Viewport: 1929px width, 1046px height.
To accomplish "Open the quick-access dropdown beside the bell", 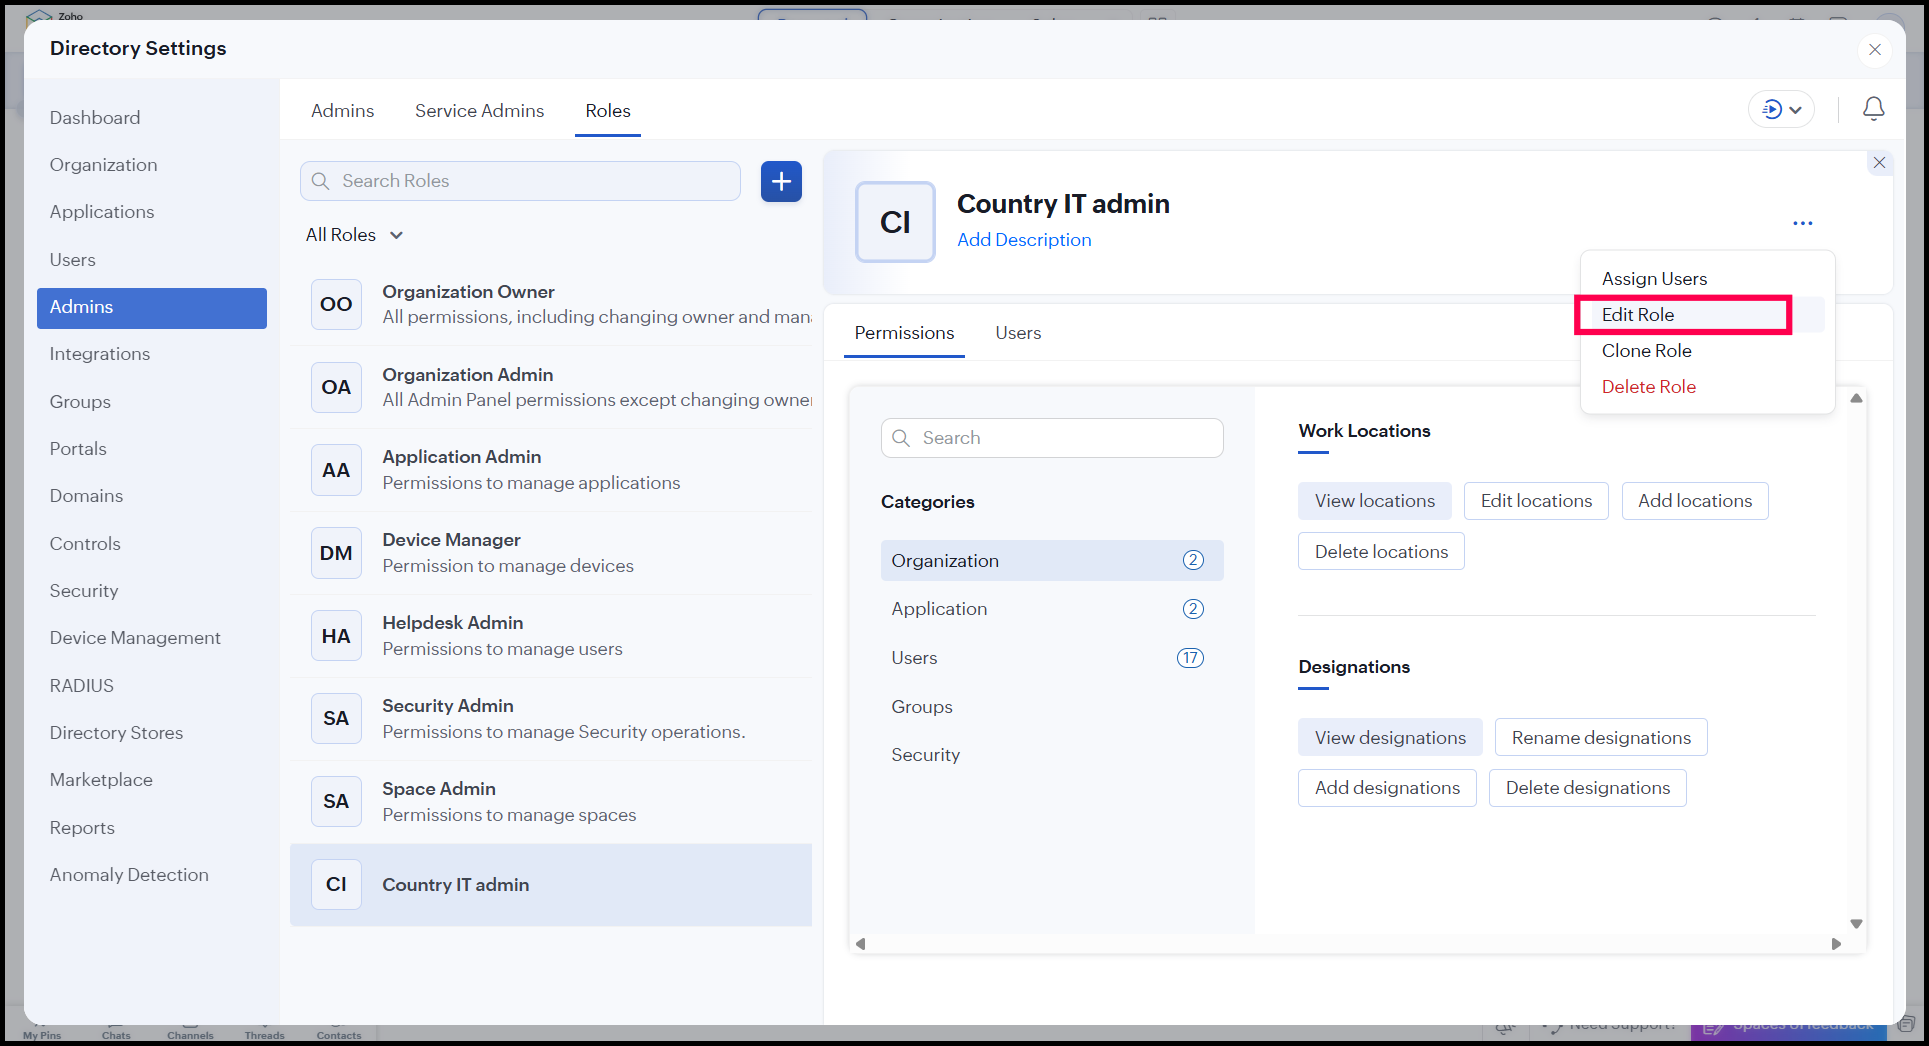I will pos(1781,109).
